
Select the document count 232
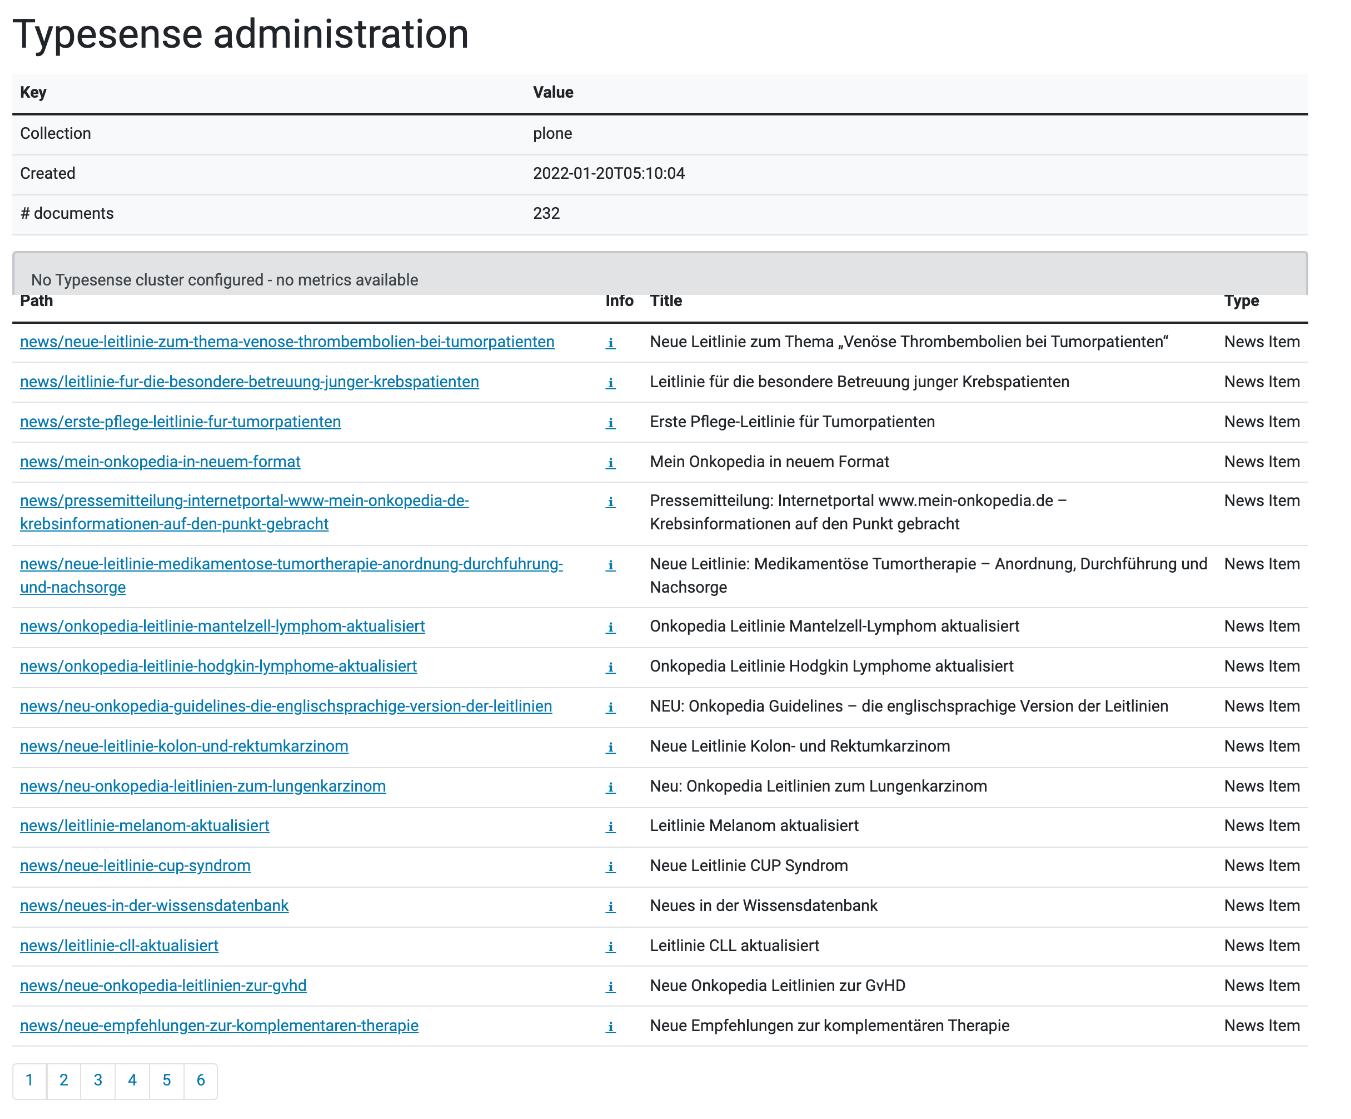(546, 214)
